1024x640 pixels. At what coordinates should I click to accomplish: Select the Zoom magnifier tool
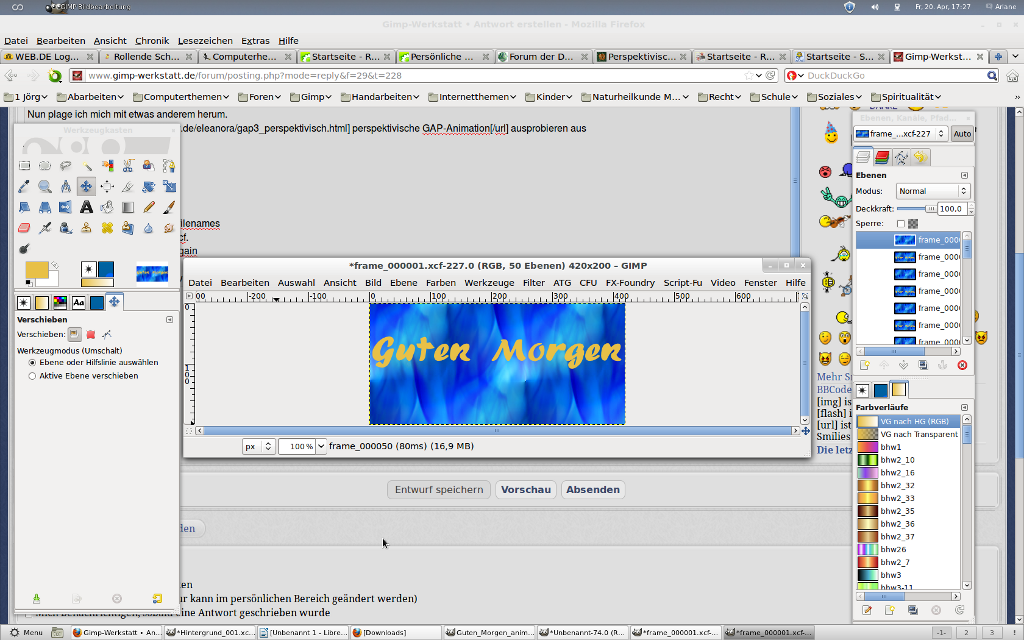coord(44,186)
